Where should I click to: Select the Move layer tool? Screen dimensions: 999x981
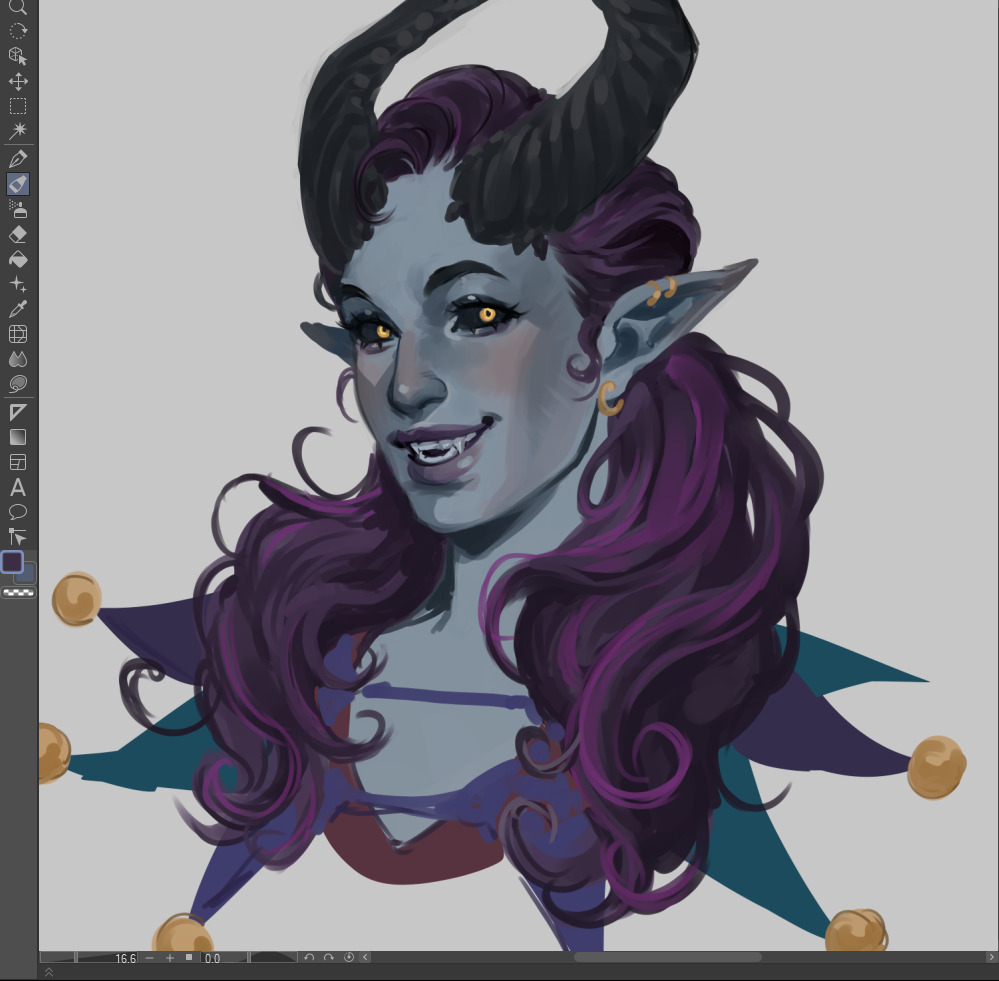pos(18,82)
